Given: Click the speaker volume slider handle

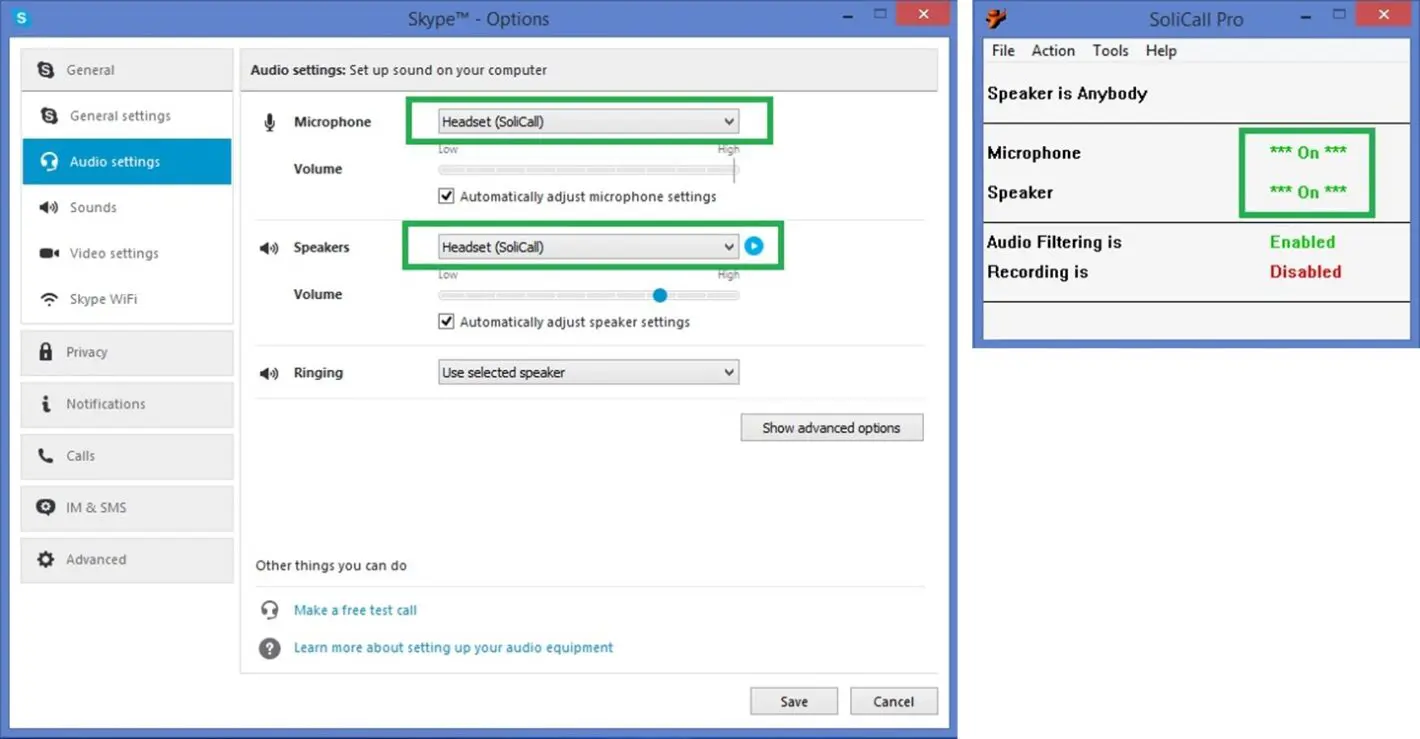Looking at the screenshot, I should coord(659,295).
